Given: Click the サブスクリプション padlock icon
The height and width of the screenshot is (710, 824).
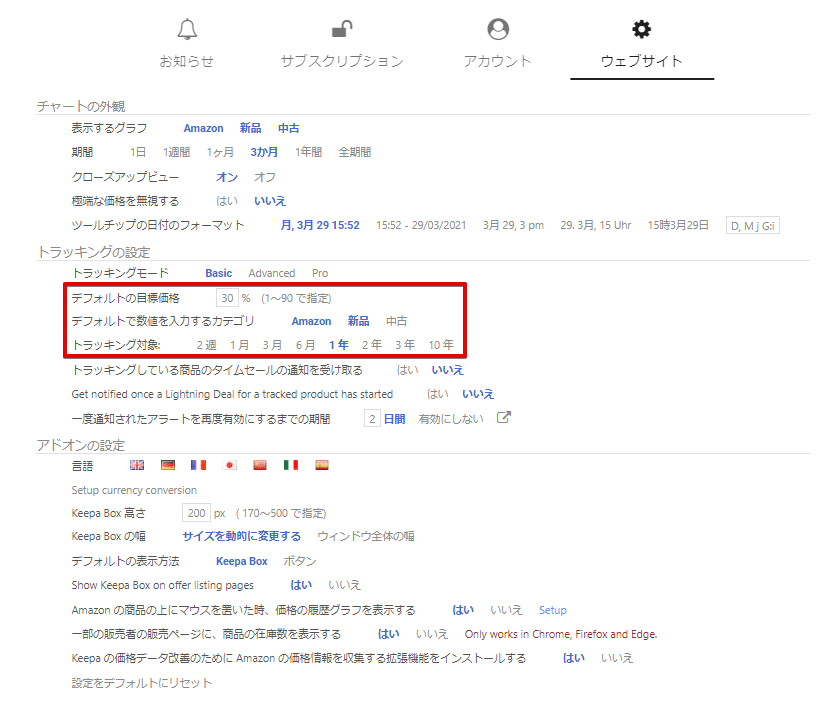Looking at the screenshot, I should pyautogui.click(x=343, y=29).
